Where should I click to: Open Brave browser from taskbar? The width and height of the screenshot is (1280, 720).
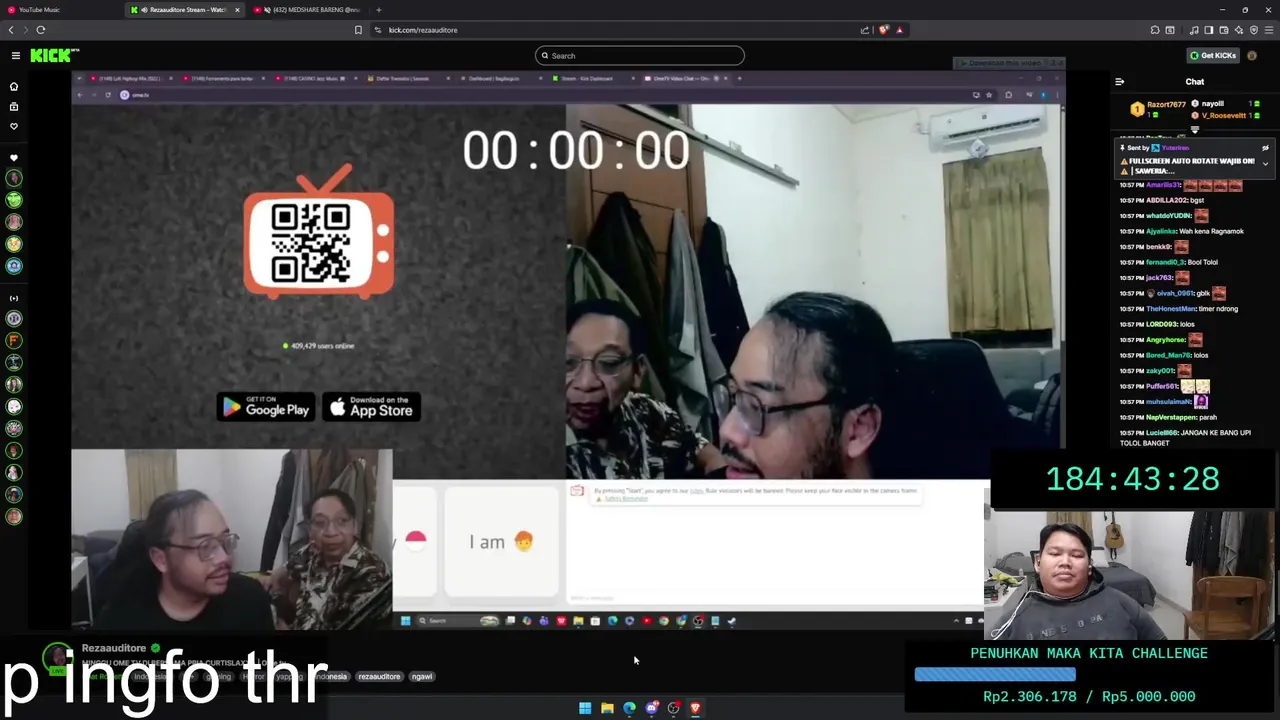pyautogui.click(x=695, y=708)
